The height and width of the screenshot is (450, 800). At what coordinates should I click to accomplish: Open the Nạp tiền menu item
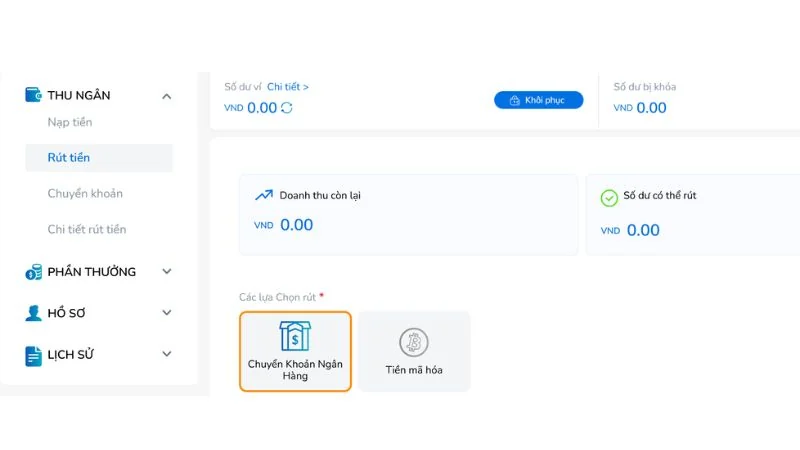tap(70, 122)
